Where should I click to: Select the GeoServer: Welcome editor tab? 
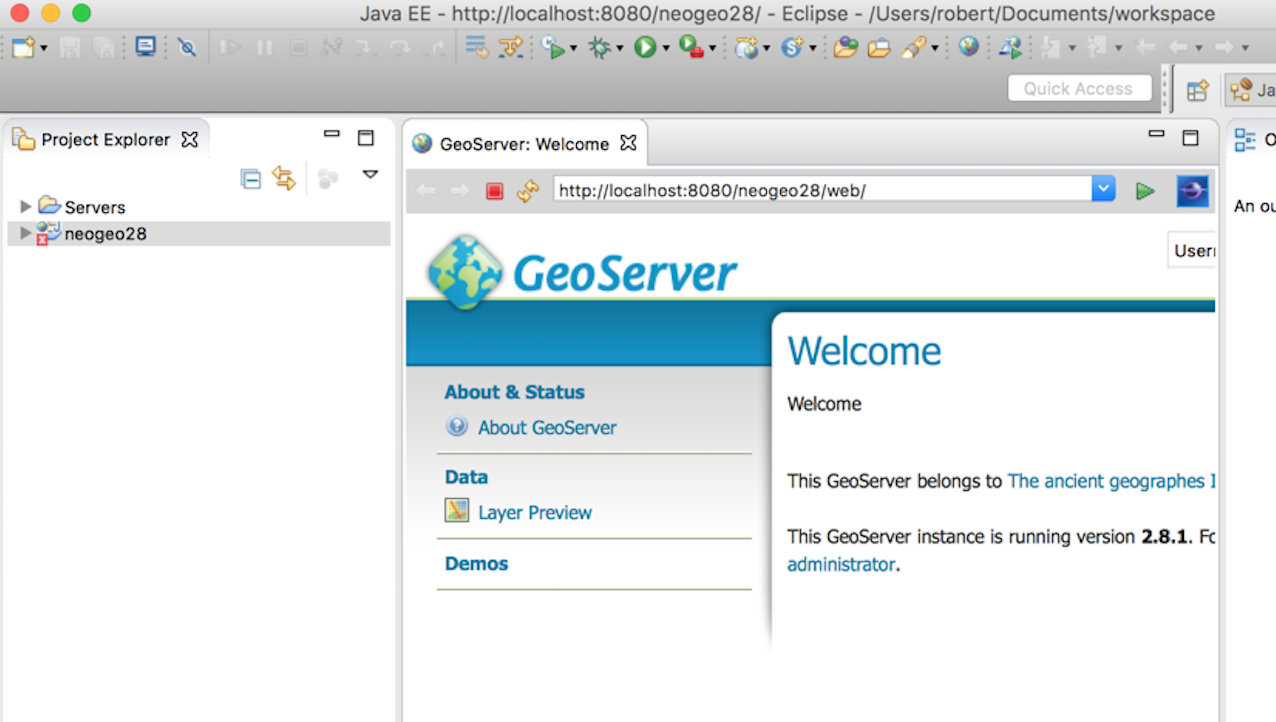pyautogui.click(x=524, y=144)
